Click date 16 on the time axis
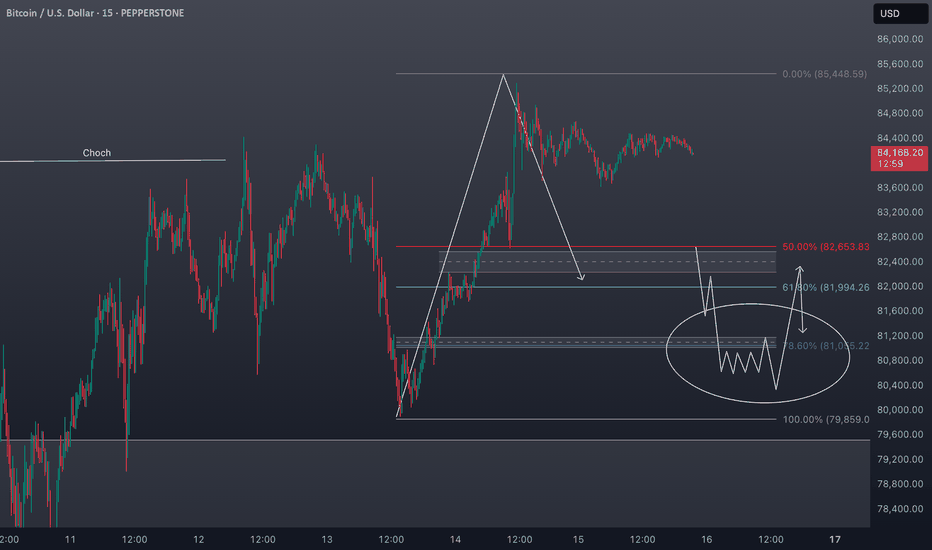932x550 pixels. coord(707,539)
